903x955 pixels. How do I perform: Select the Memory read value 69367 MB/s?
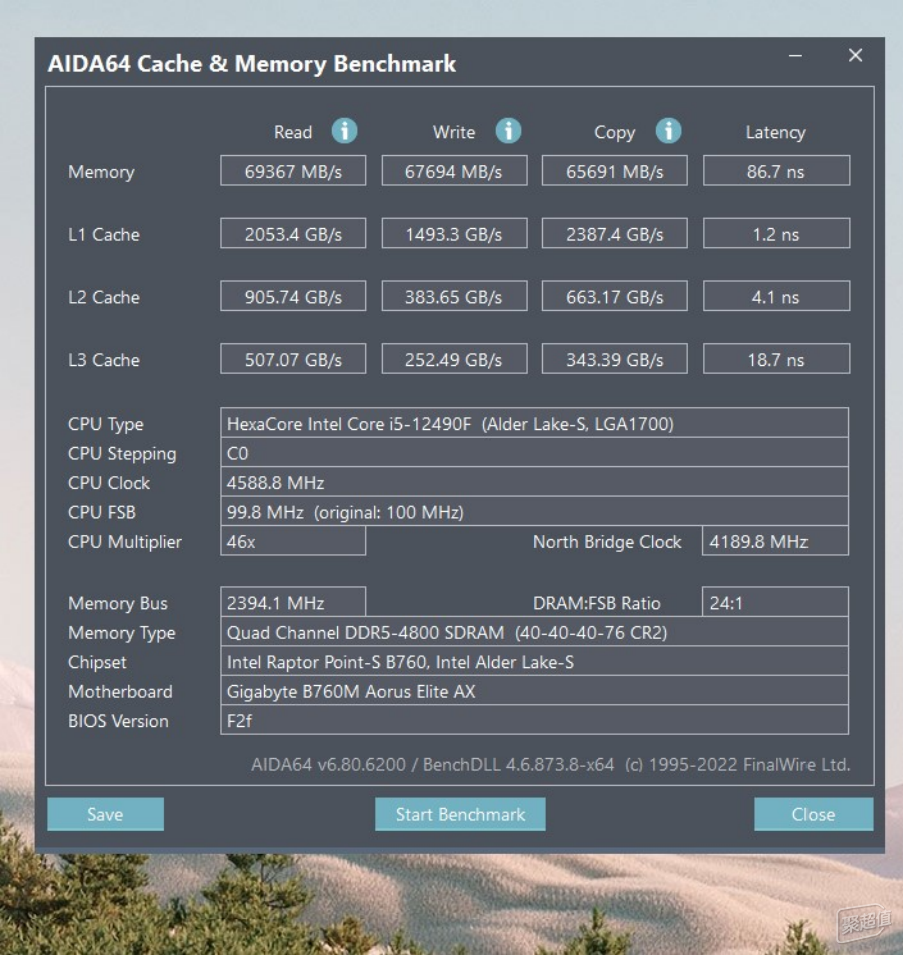tap(293, 171)
